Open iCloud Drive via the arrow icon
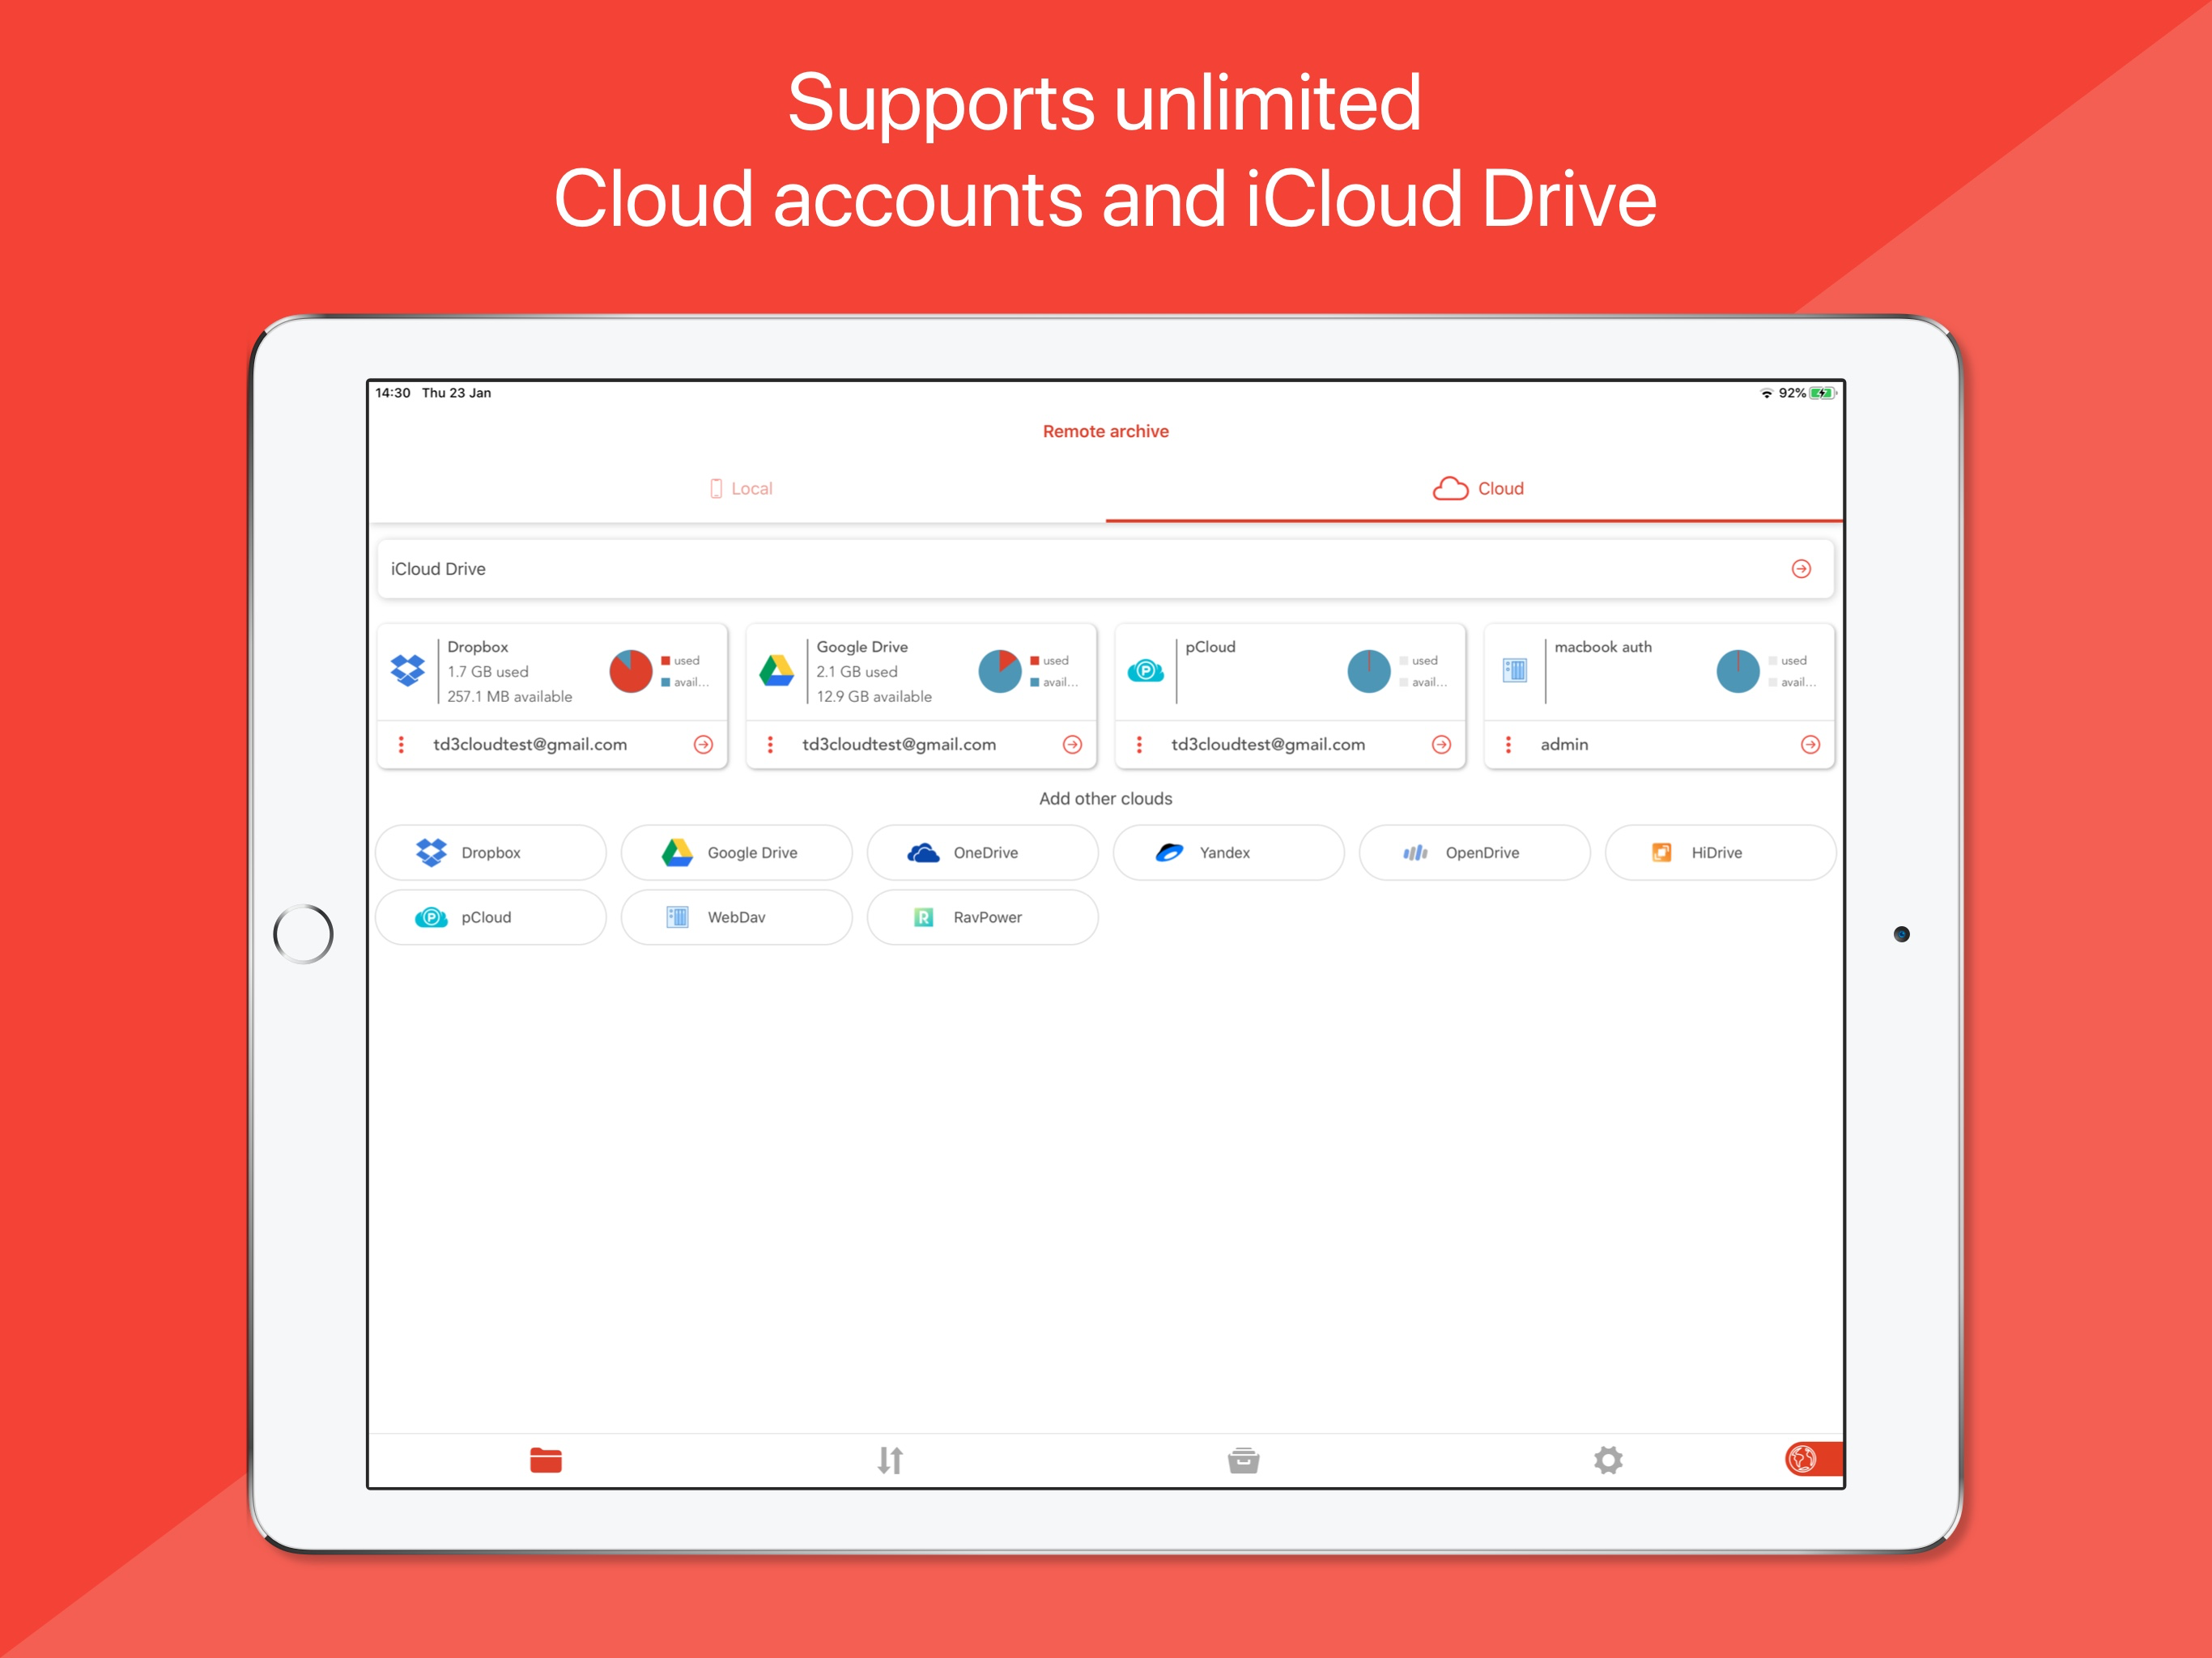 click(x=1800, y=568)
